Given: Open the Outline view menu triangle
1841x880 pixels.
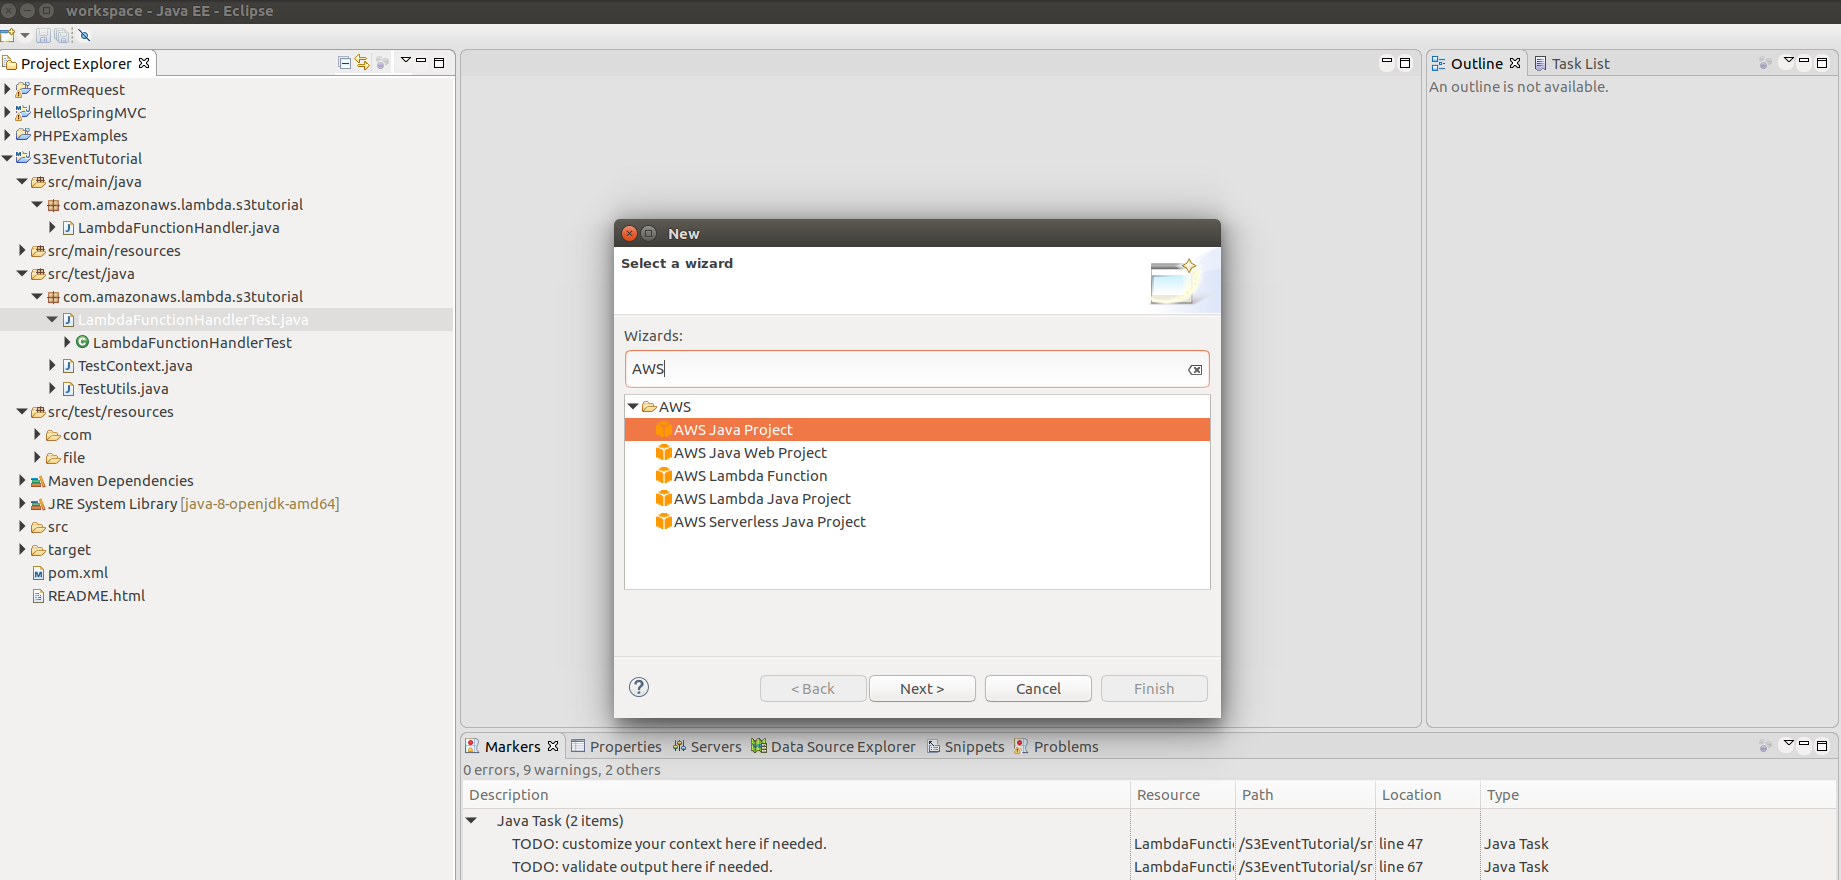Looking at the screenshot, I should coord(1788,61).
